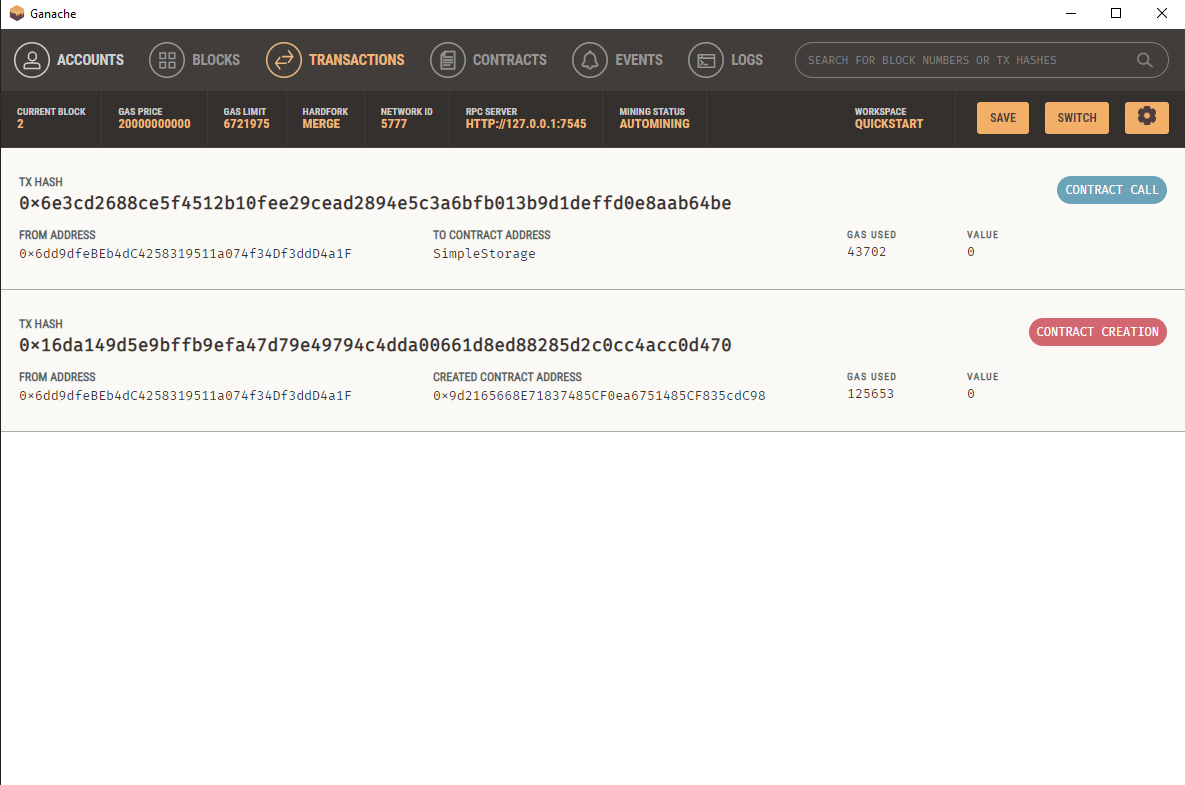Click the Events bell icon
Viewport: 1185px width, 785px height.
(590, 60)
